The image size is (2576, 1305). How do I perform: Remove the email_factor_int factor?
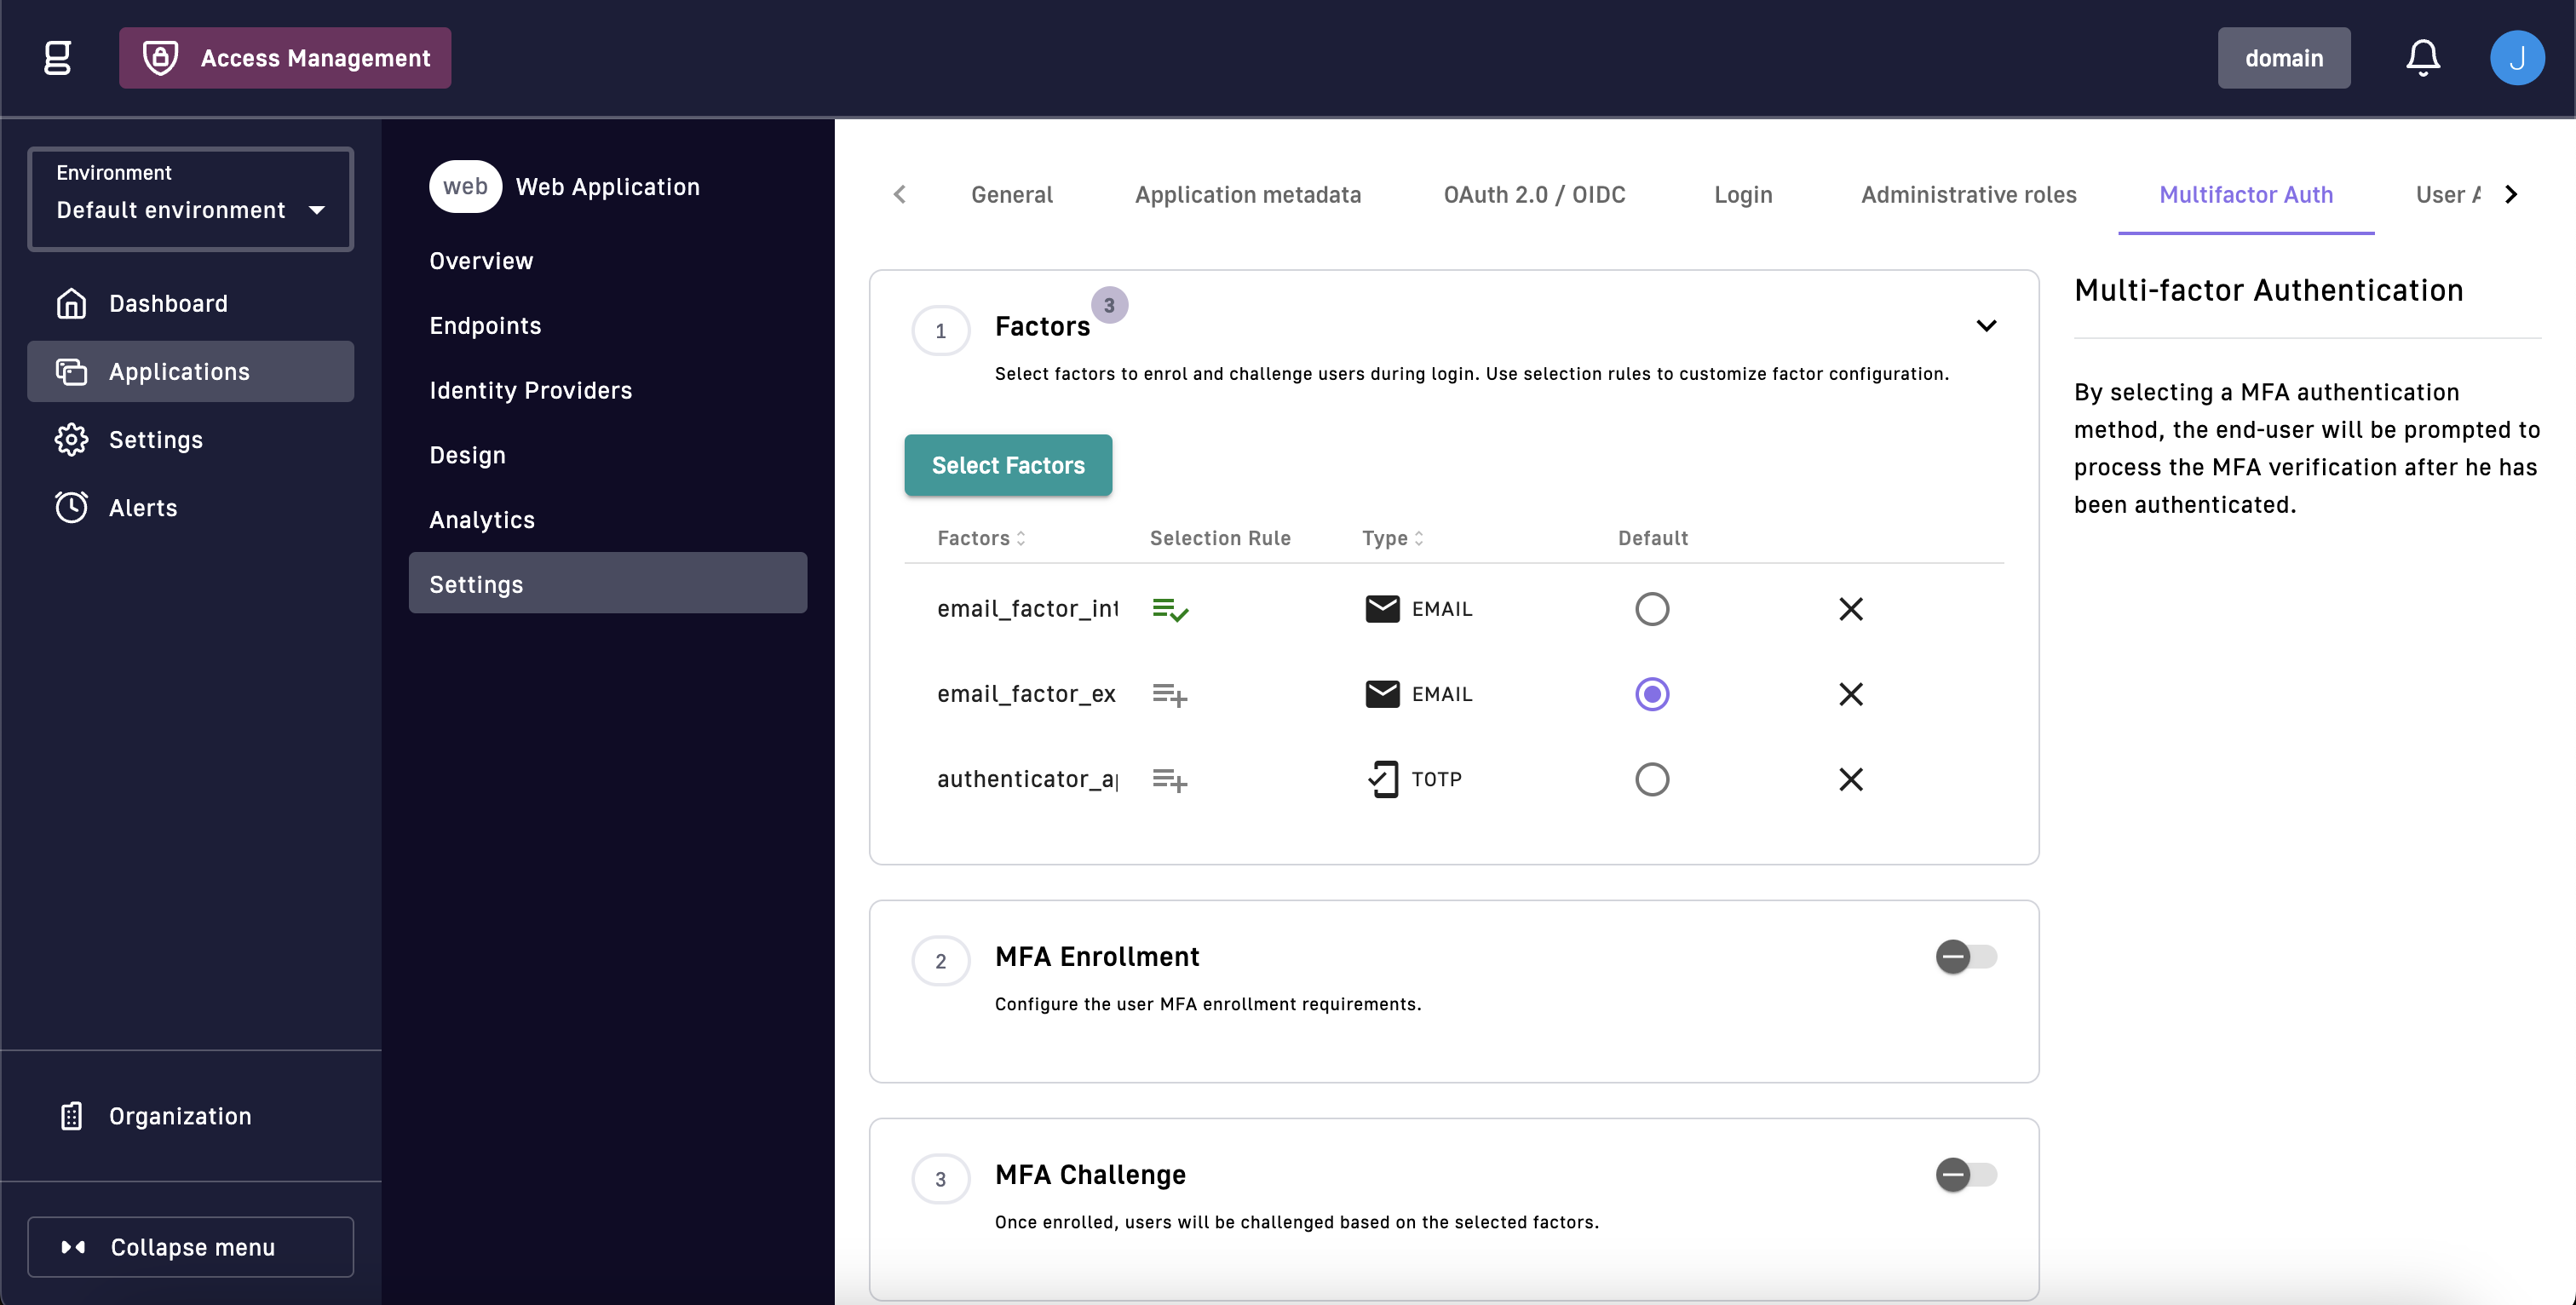click(x=1850, y=609)
